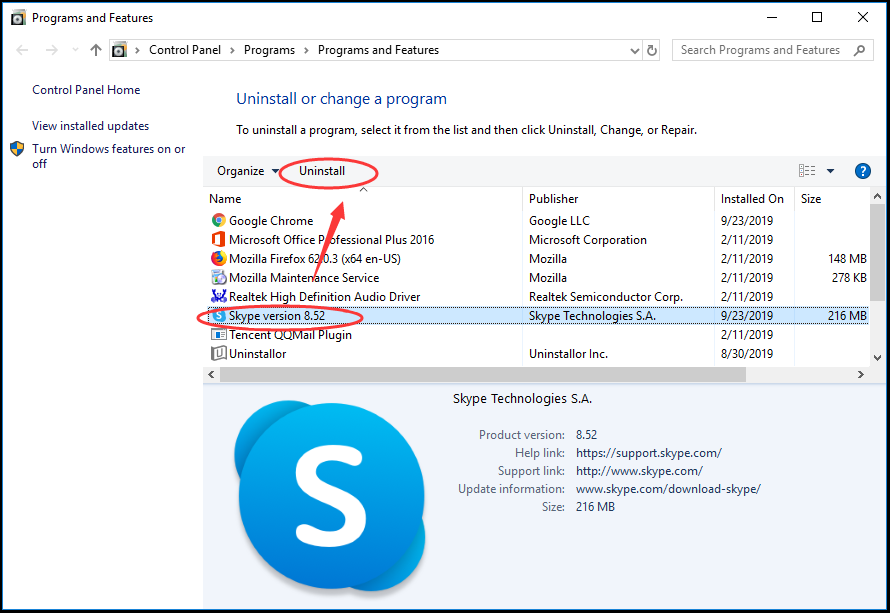Click Programs in the breadcrumb
Image resolution: width=890 pixels, height=613 pixels.
pyautogui.click(x=270, y=50)
